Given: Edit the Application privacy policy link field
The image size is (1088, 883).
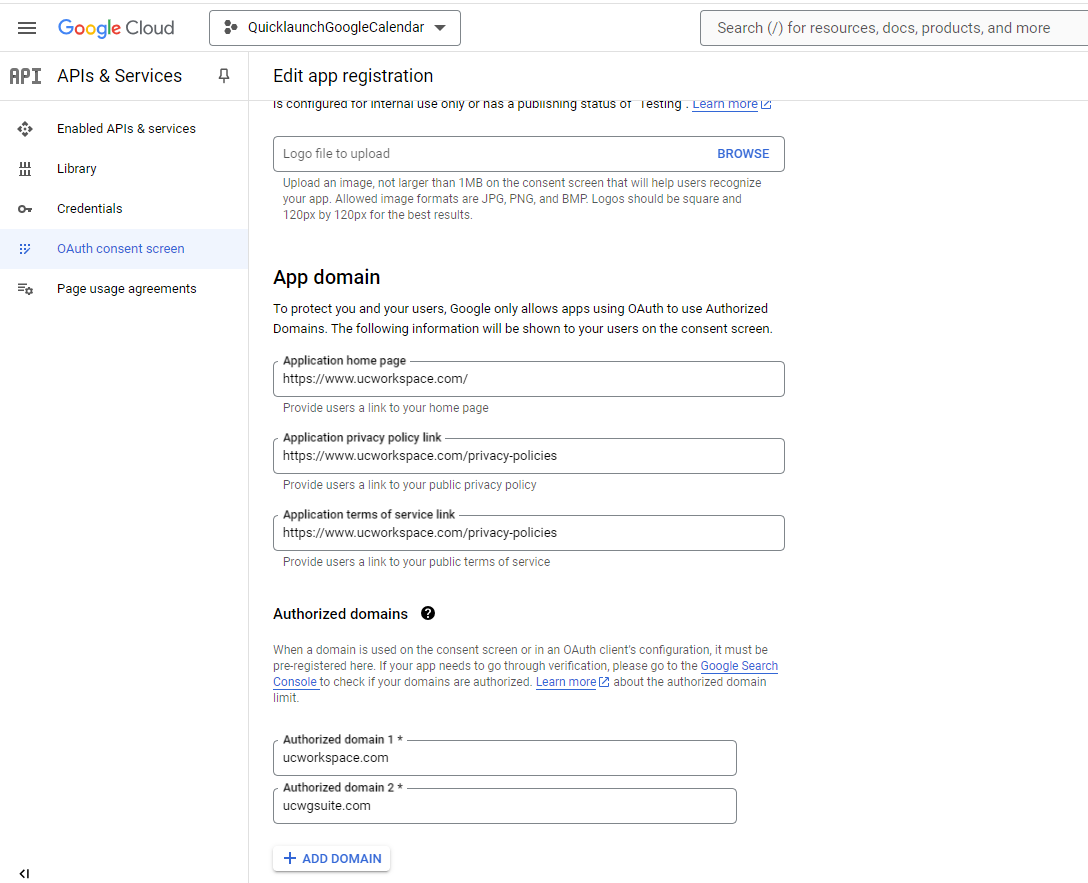Looking at the screenshot, I should click(529, 456).
